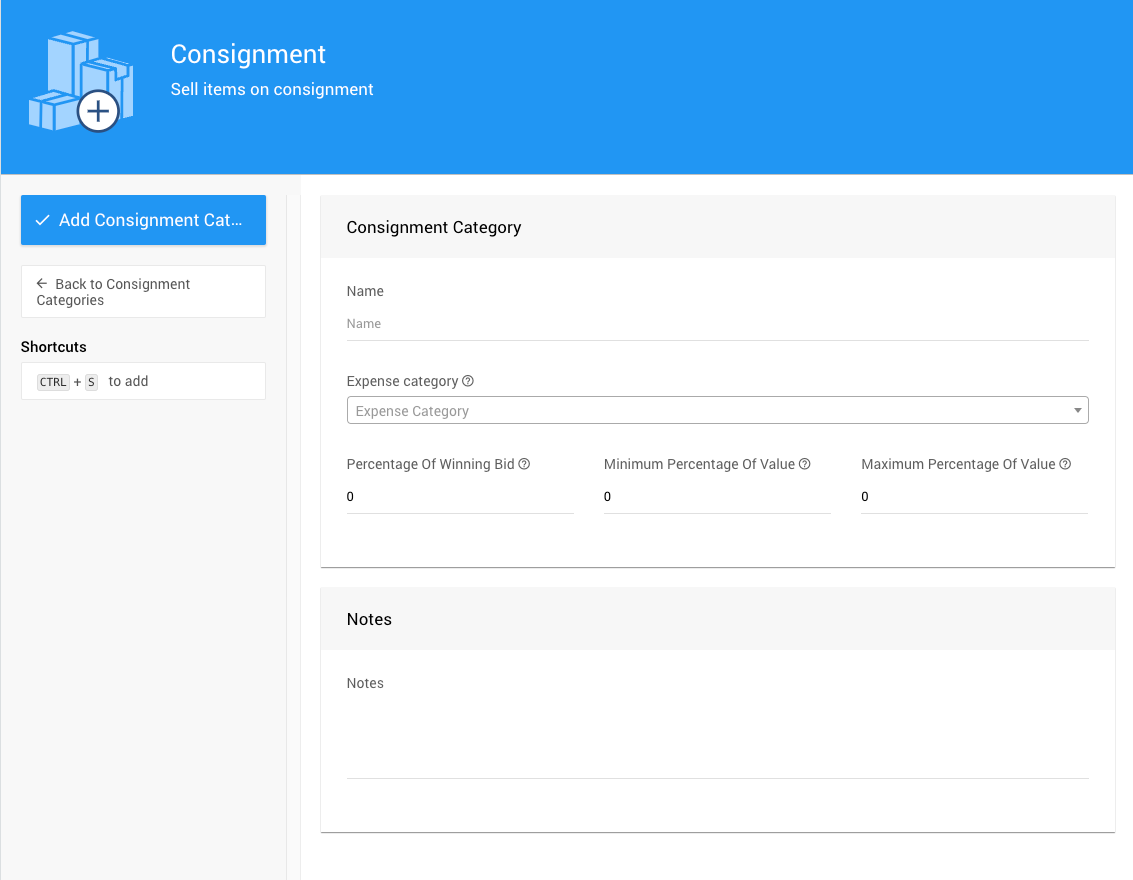
Task: Click inside the Notes text area
Action: click(716, 735)
